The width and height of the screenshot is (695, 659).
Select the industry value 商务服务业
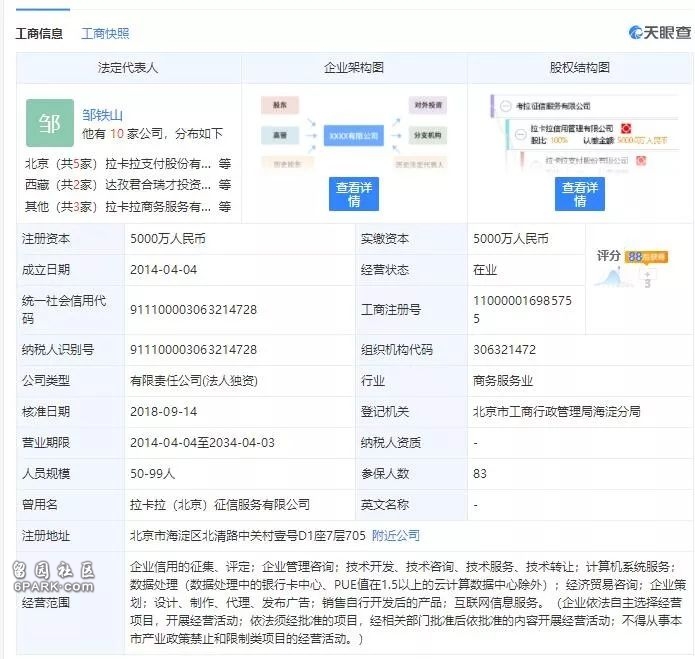click(x=503, y=381)
